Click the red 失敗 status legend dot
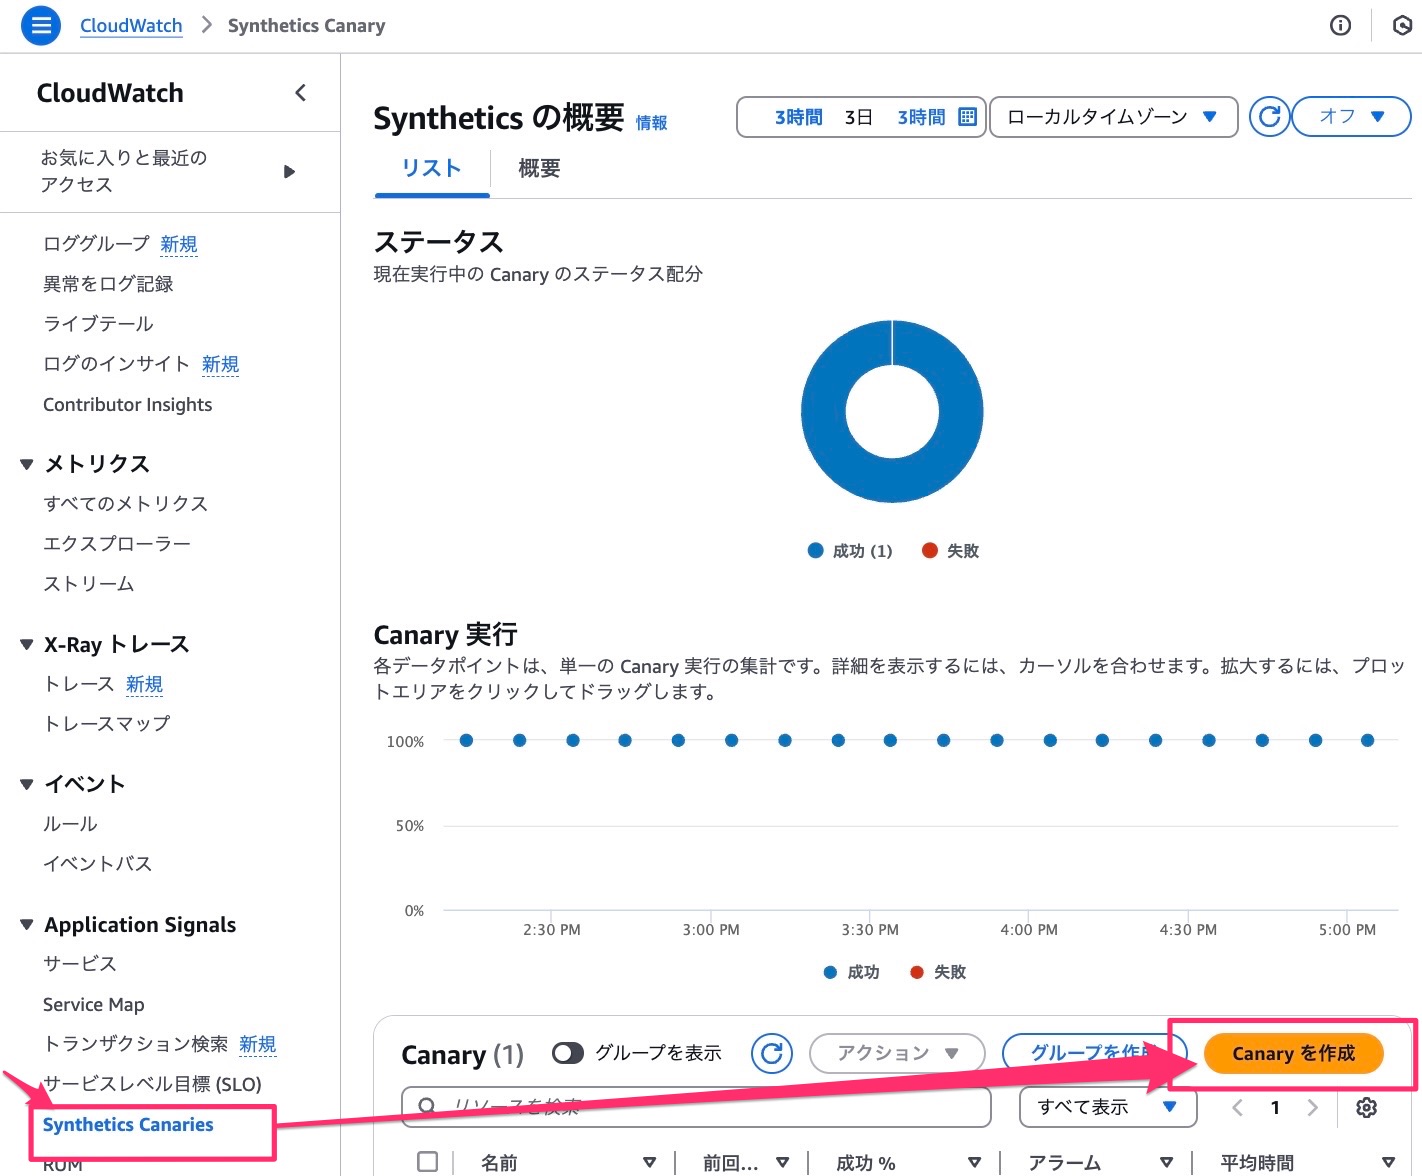1422x1176 pixels. coord(929,550)
